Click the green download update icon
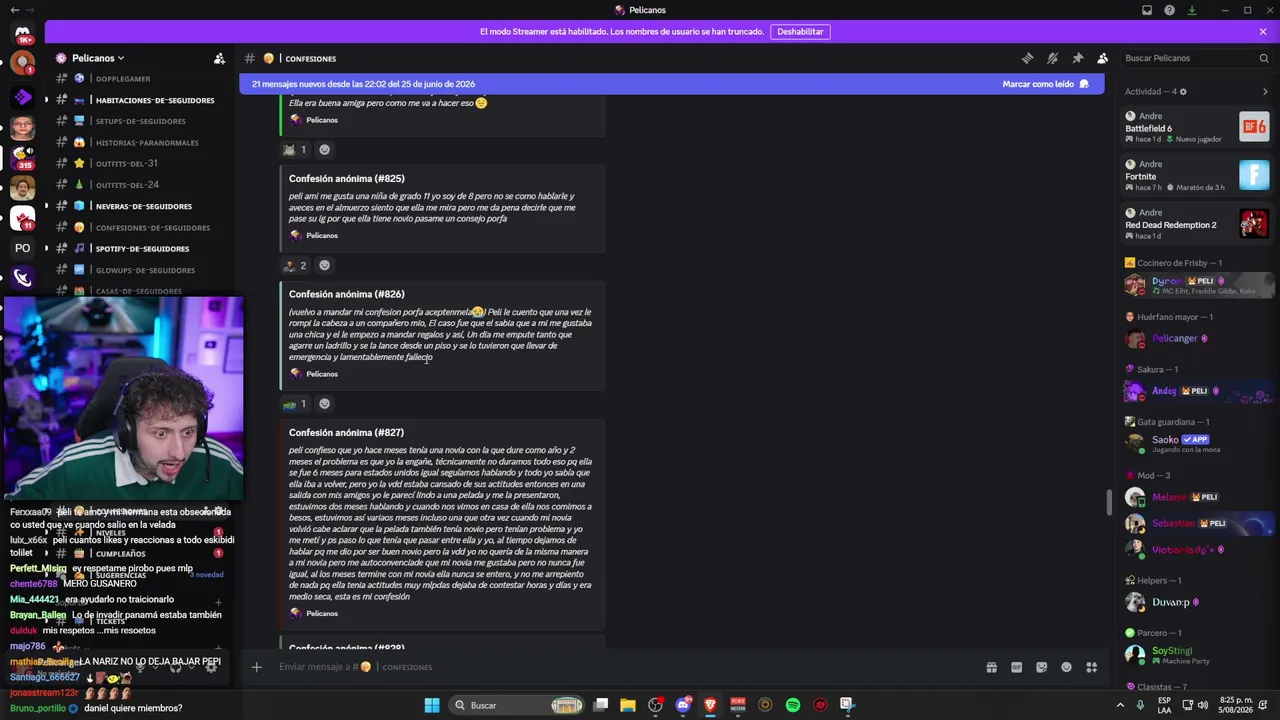The width and height of the screenshot is (1280, 720). (x=1192, y=10)
